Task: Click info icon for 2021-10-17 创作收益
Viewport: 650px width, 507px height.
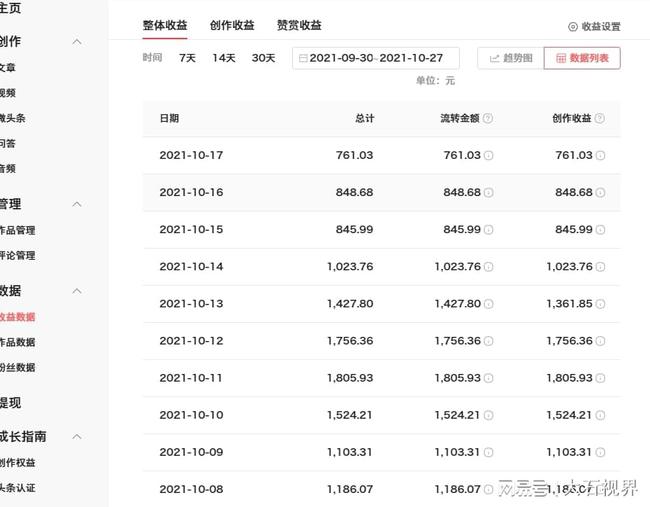Action: click(x=600, y=155)
